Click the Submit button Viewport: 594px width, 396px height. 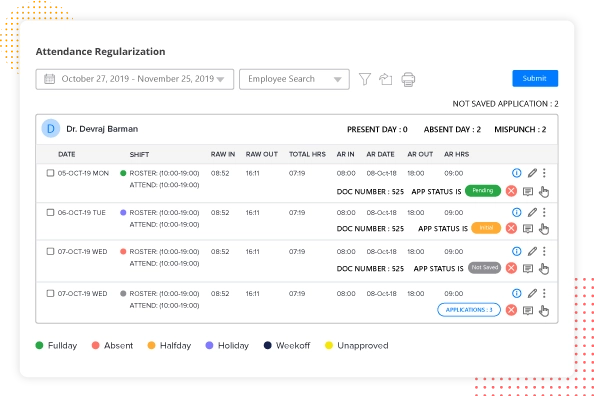(535, 78)
